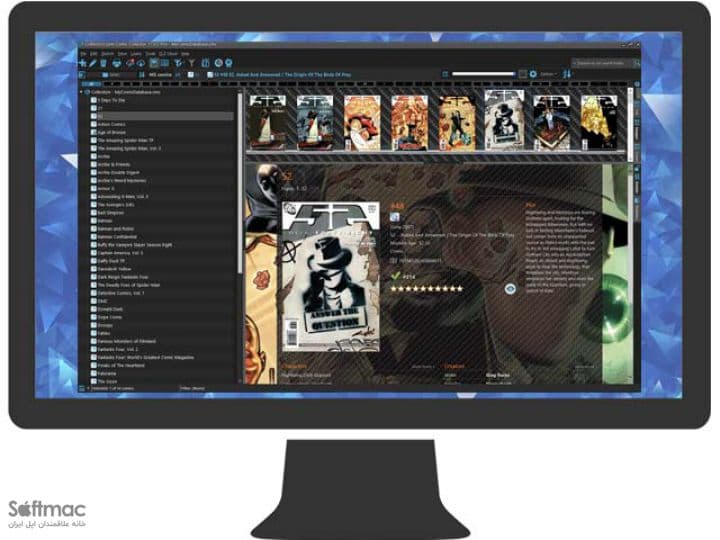
Task: Select "Famous Monsters of Filmland" series
Action: 126,341
